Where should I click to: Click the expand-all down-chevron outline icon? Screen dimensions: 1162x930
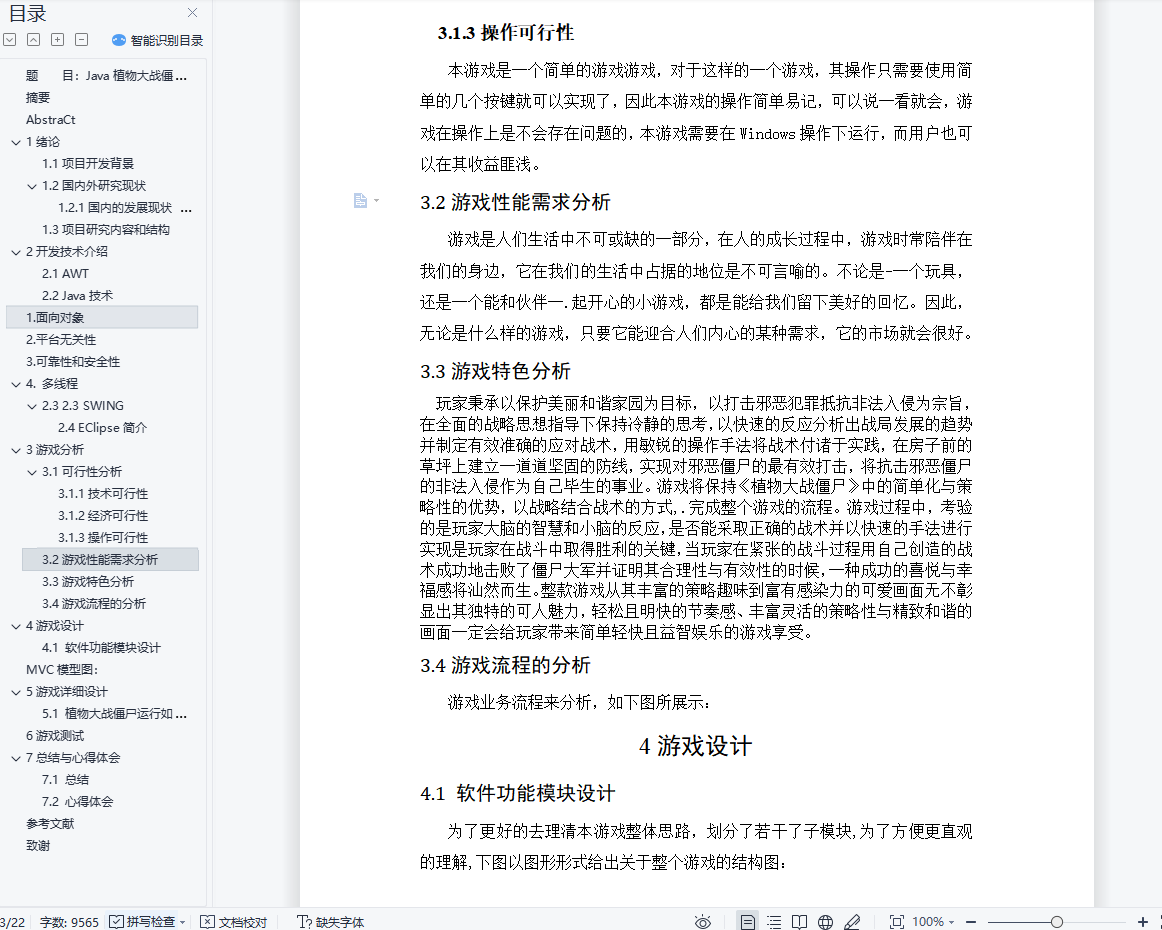click(x=10, y=40)
